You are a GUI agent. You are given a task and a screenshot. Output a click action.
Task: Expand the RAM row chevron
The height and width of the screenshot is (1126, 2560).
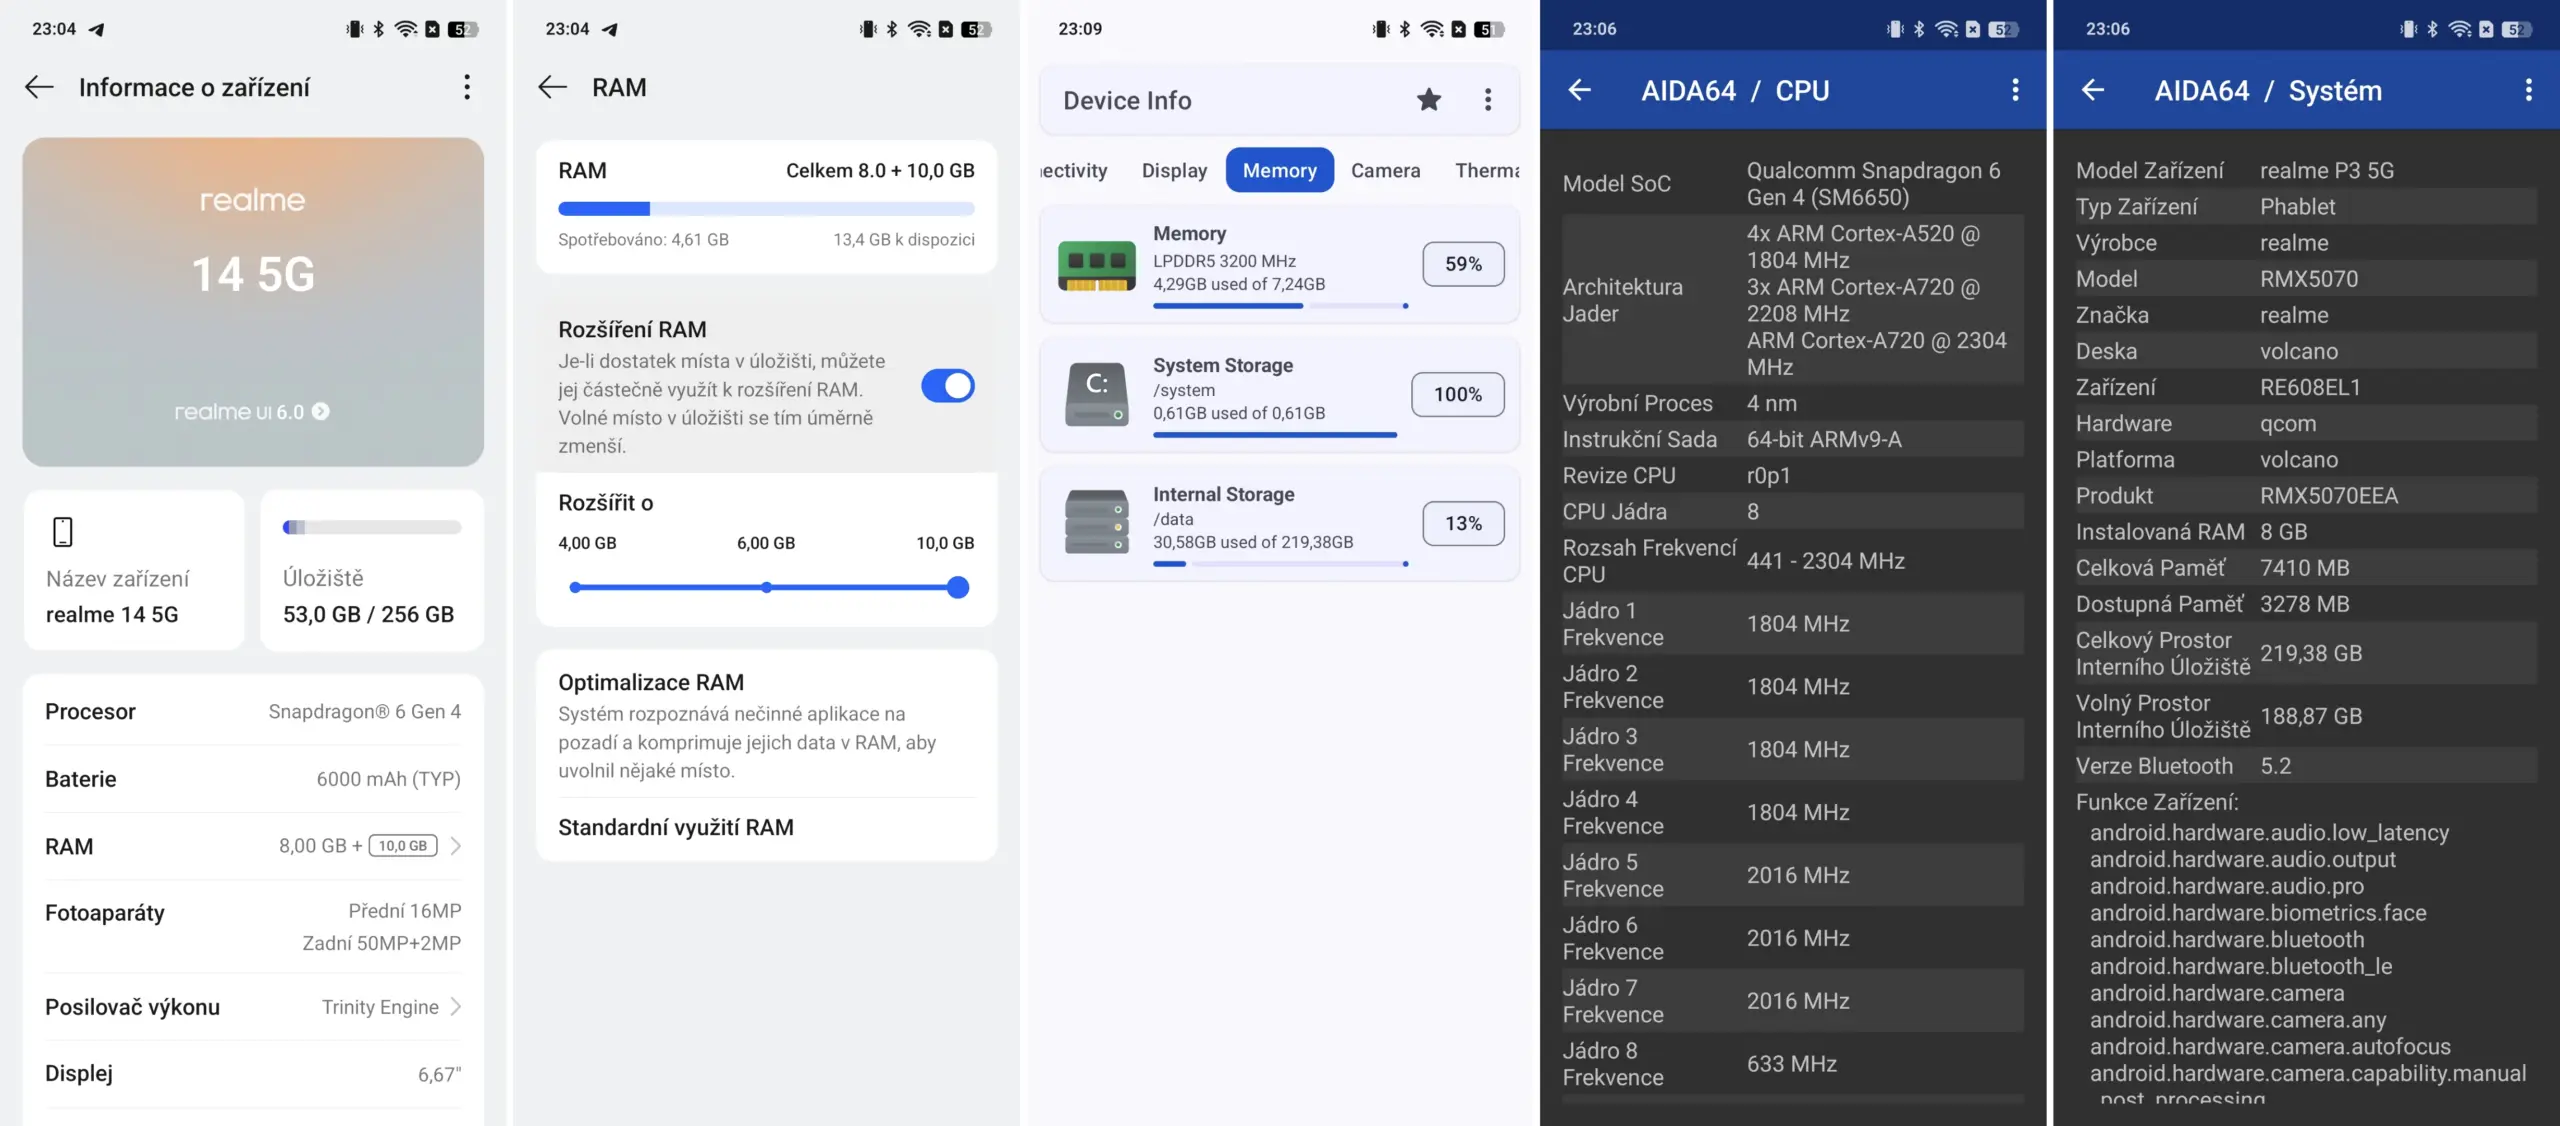456,846
